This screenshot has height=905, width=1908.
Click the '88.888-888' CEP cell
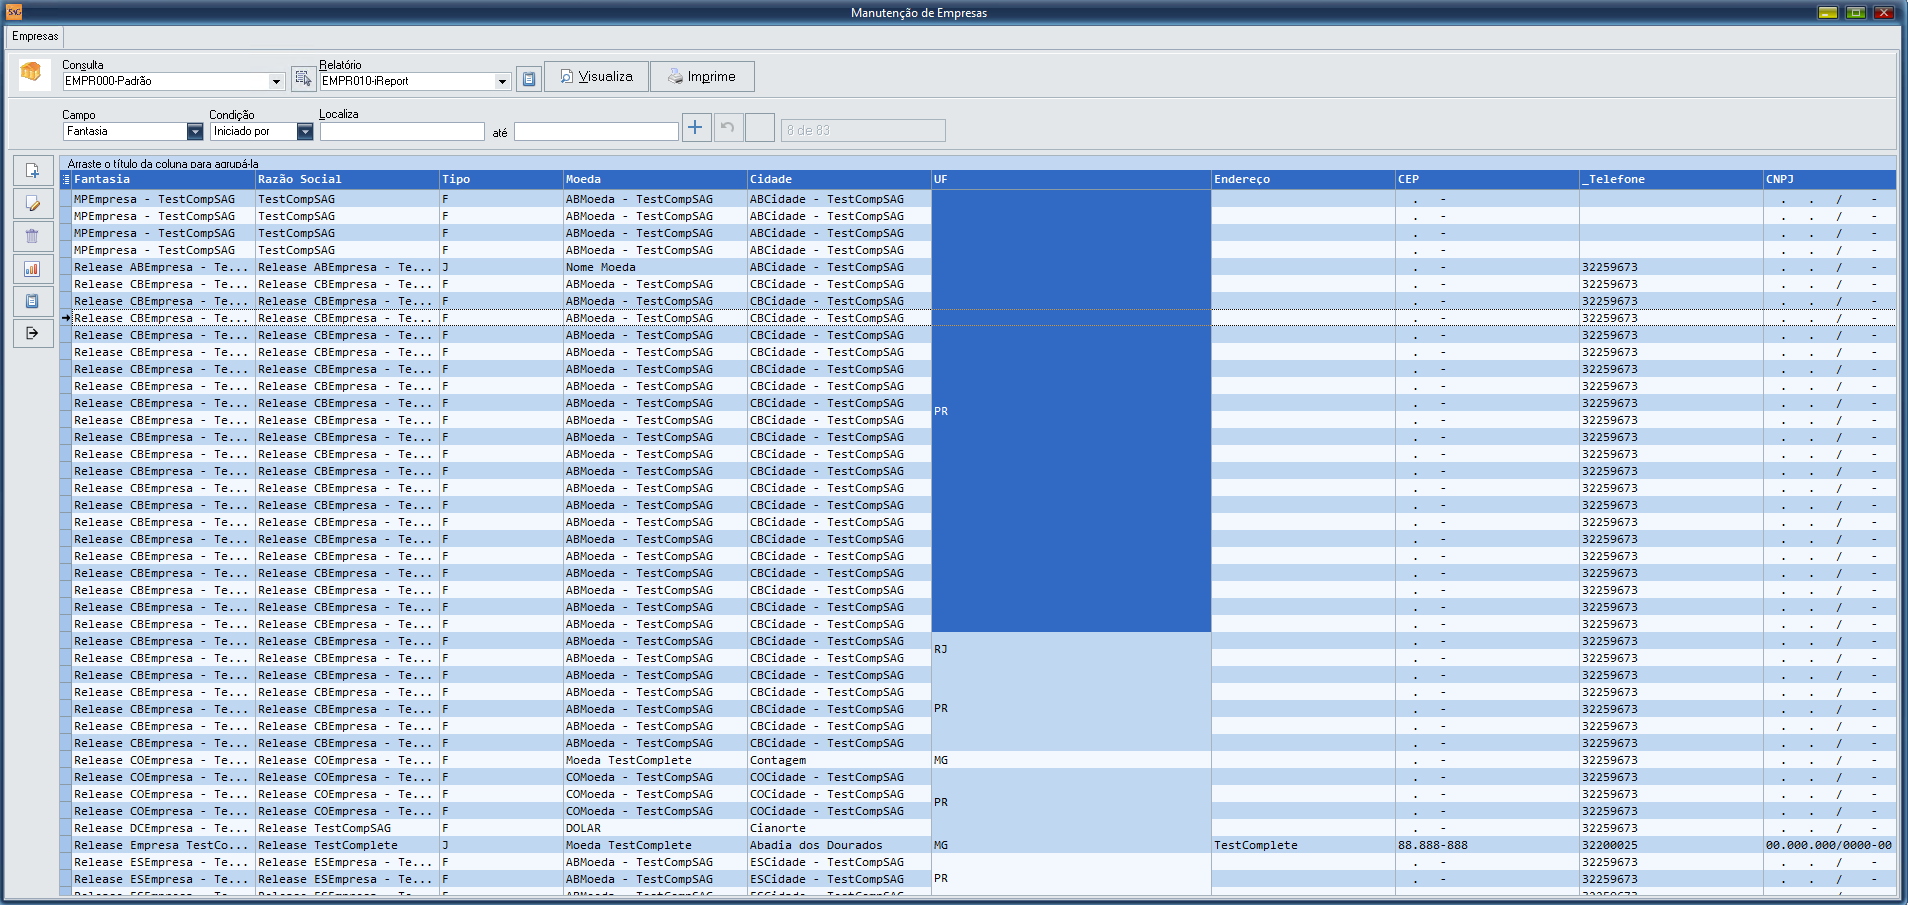click(x=1488, y=845)
